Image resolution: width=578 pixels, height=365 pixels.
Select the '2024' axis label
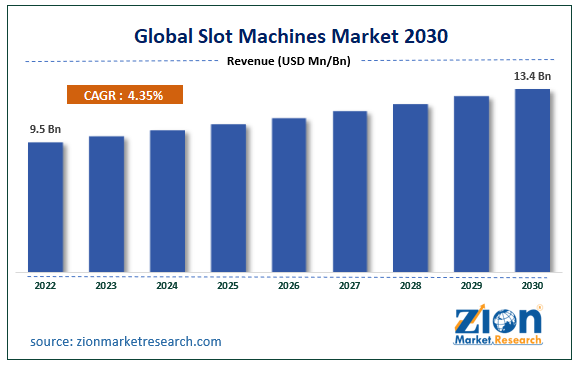click(x=167, y=285)
